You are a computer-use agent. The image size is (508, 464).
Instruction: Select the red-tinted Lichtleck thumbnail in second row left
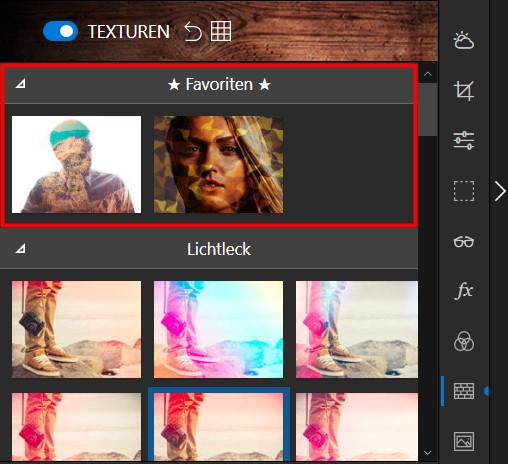click(x=76, y=427)
